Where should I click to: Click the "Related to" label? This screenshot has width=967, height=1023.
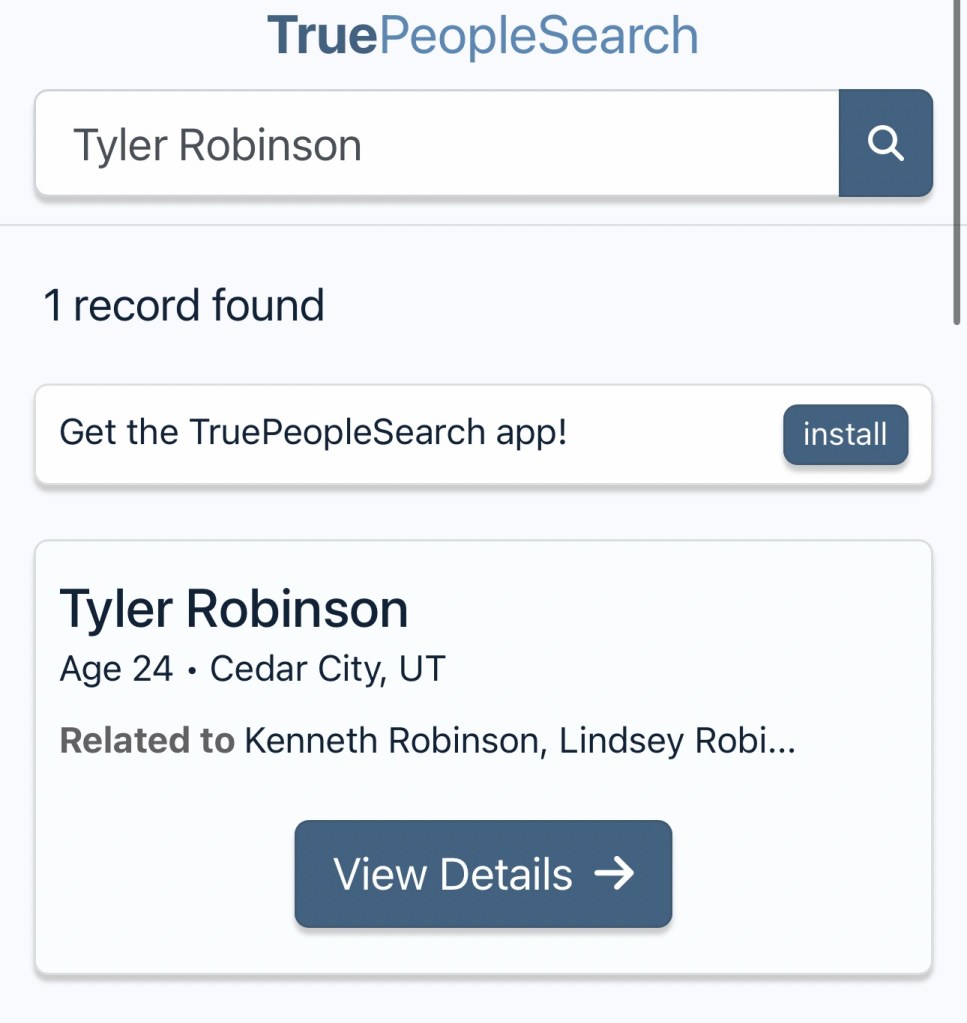146,741
